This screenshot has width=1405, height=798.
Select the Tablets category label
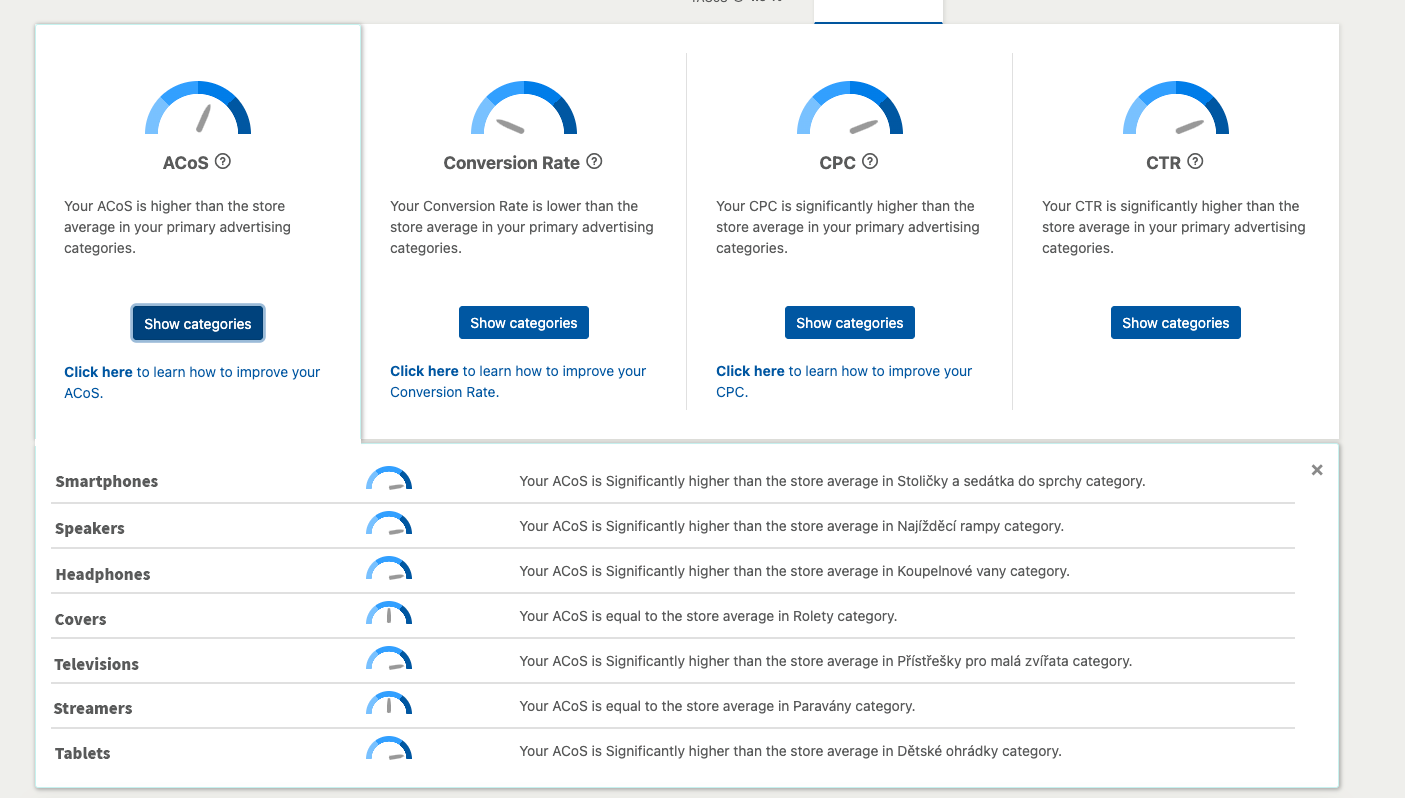83,753
